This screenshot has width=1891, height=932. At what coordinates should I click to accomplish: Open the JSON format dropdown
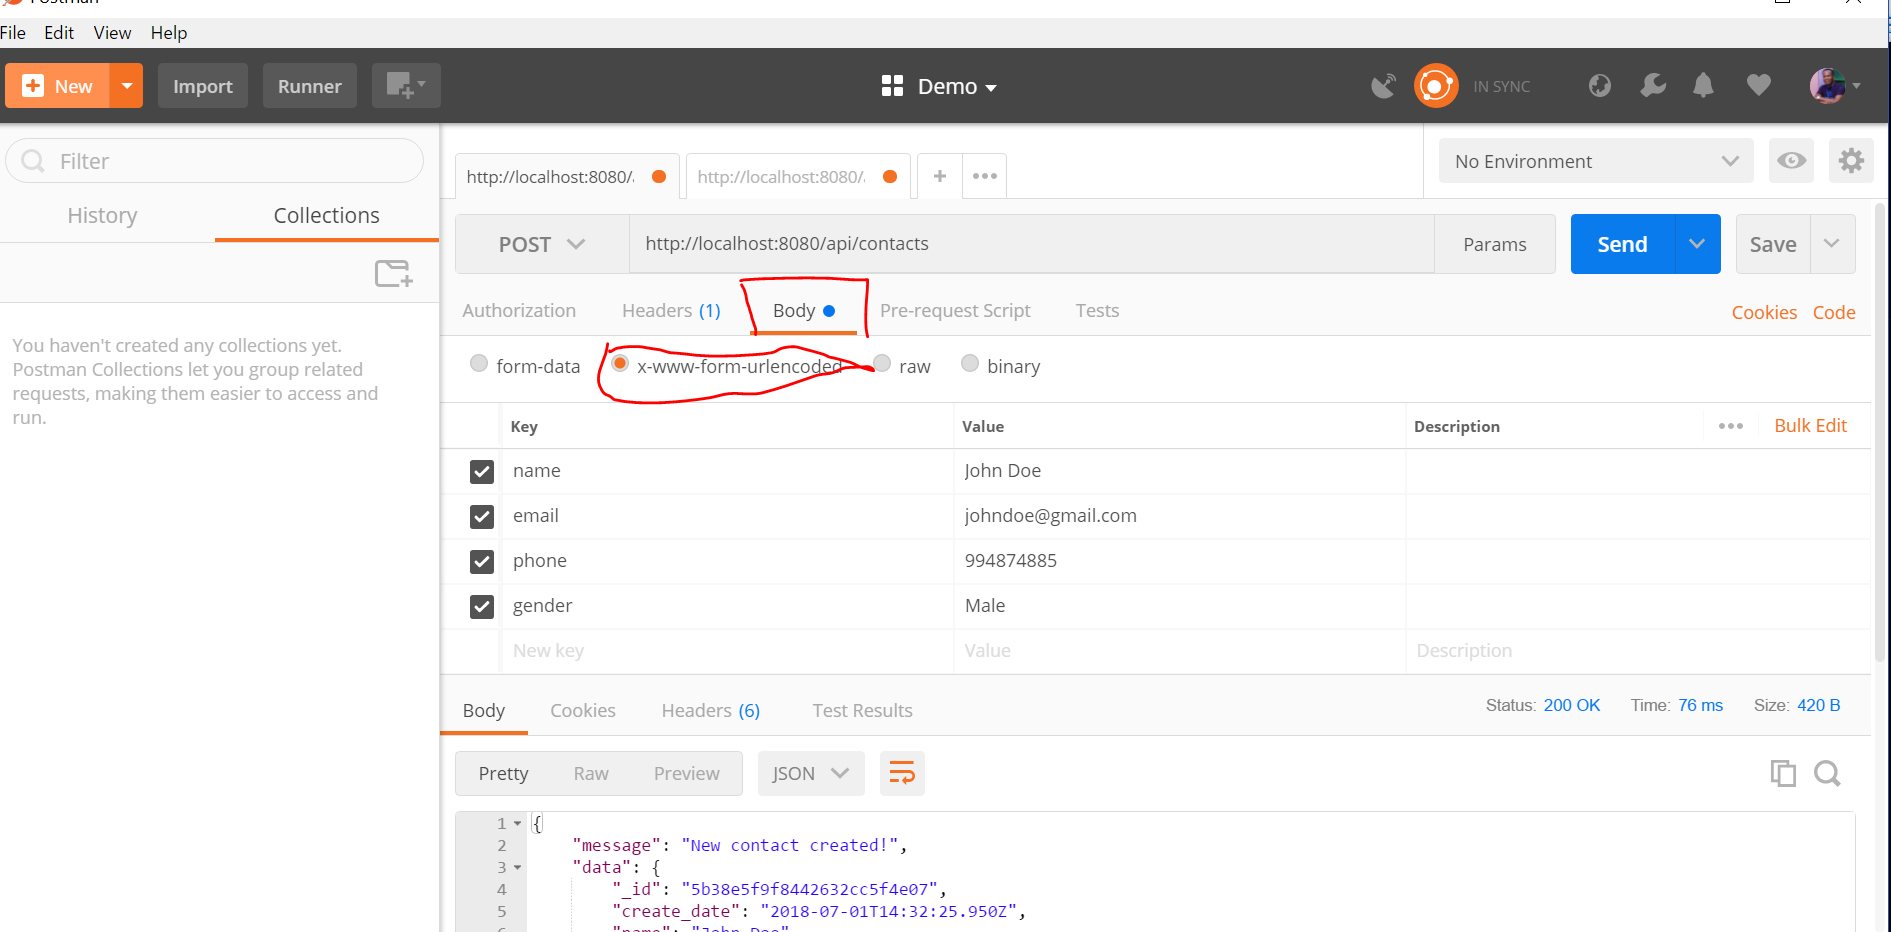[811, 773]
